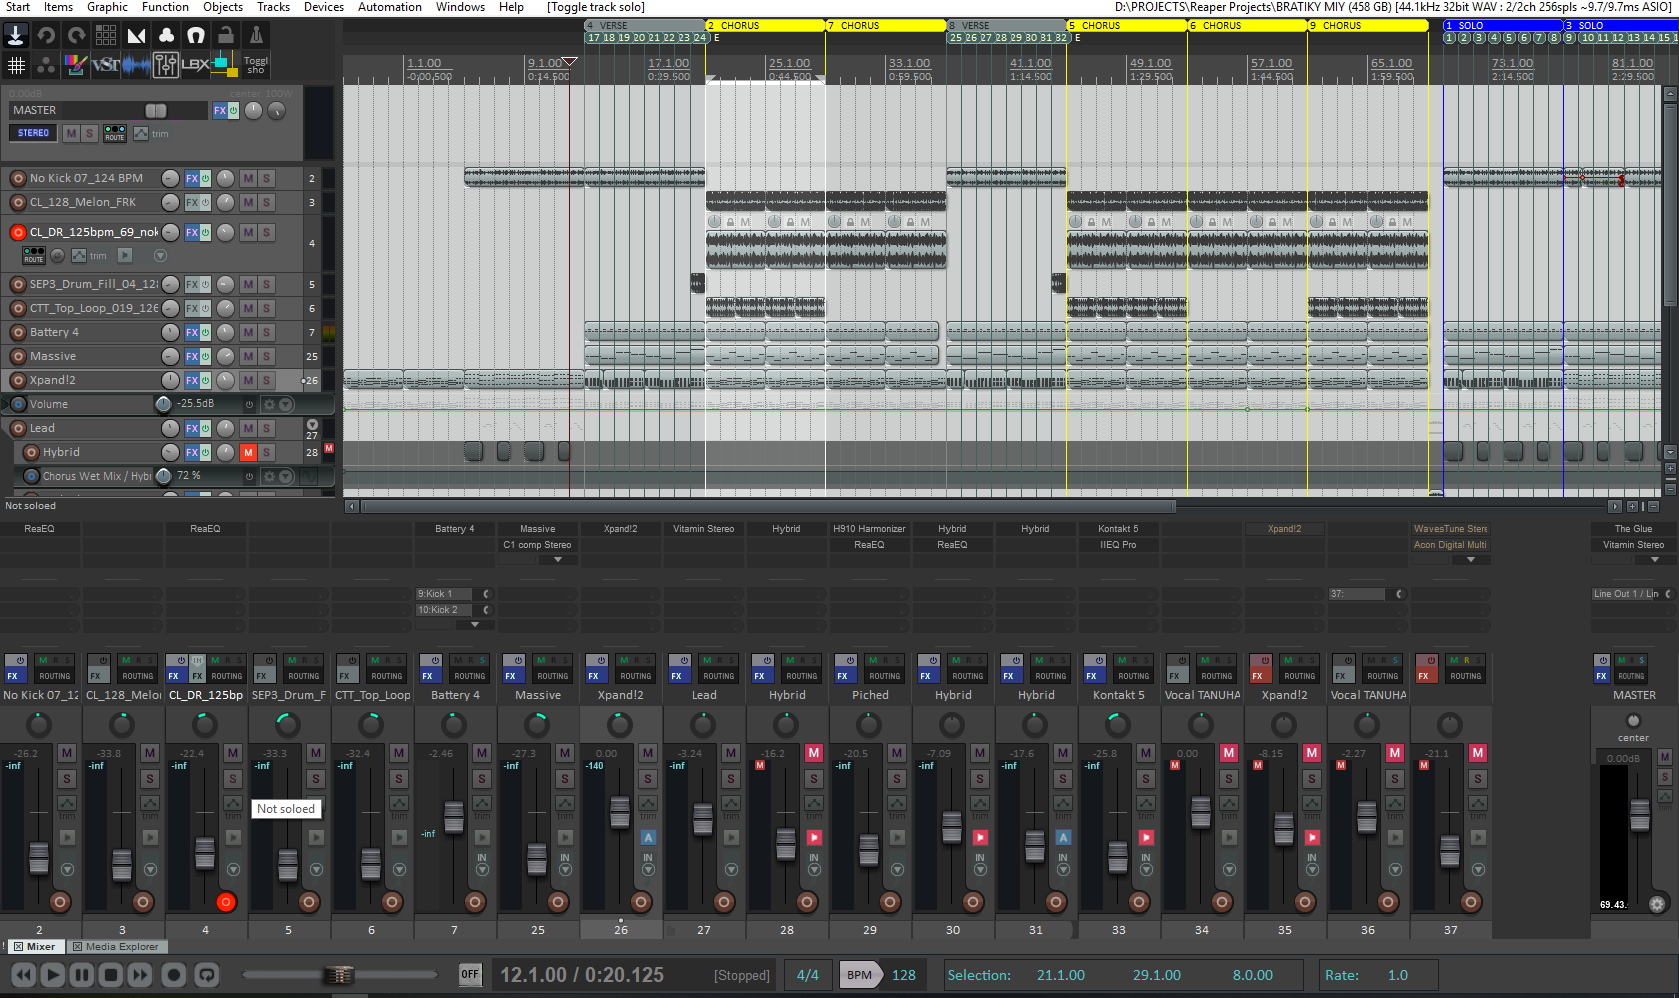The image size is (1679, 998).
Task: Solo the Battery 4 track
Action: pos(266,332)
